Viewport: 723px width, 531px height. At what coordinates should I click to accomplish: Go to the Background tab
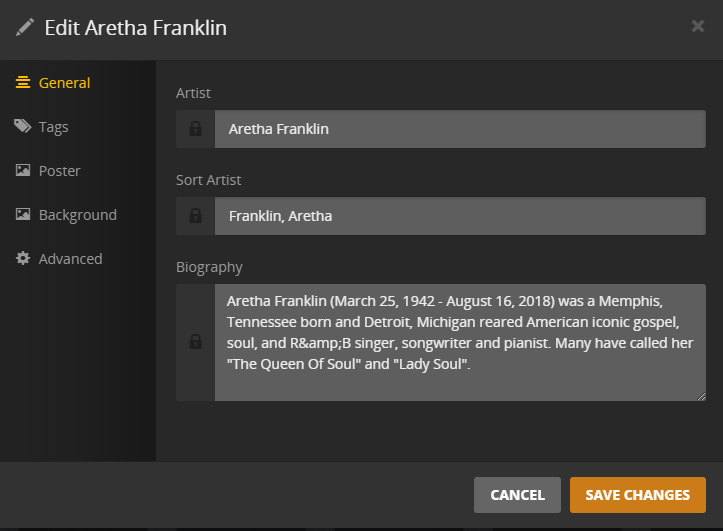[x=77, y=215]
